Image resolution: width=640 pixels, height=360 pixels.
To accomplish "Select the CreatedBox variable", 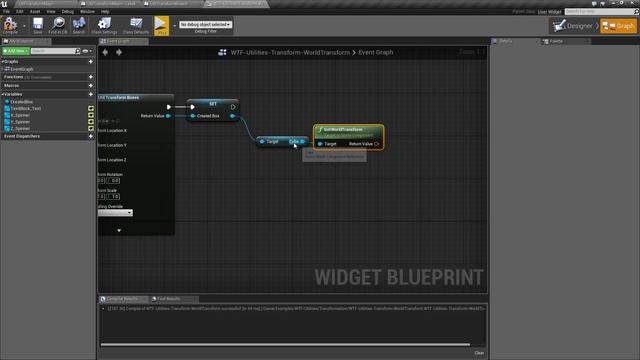I will 22,102.
